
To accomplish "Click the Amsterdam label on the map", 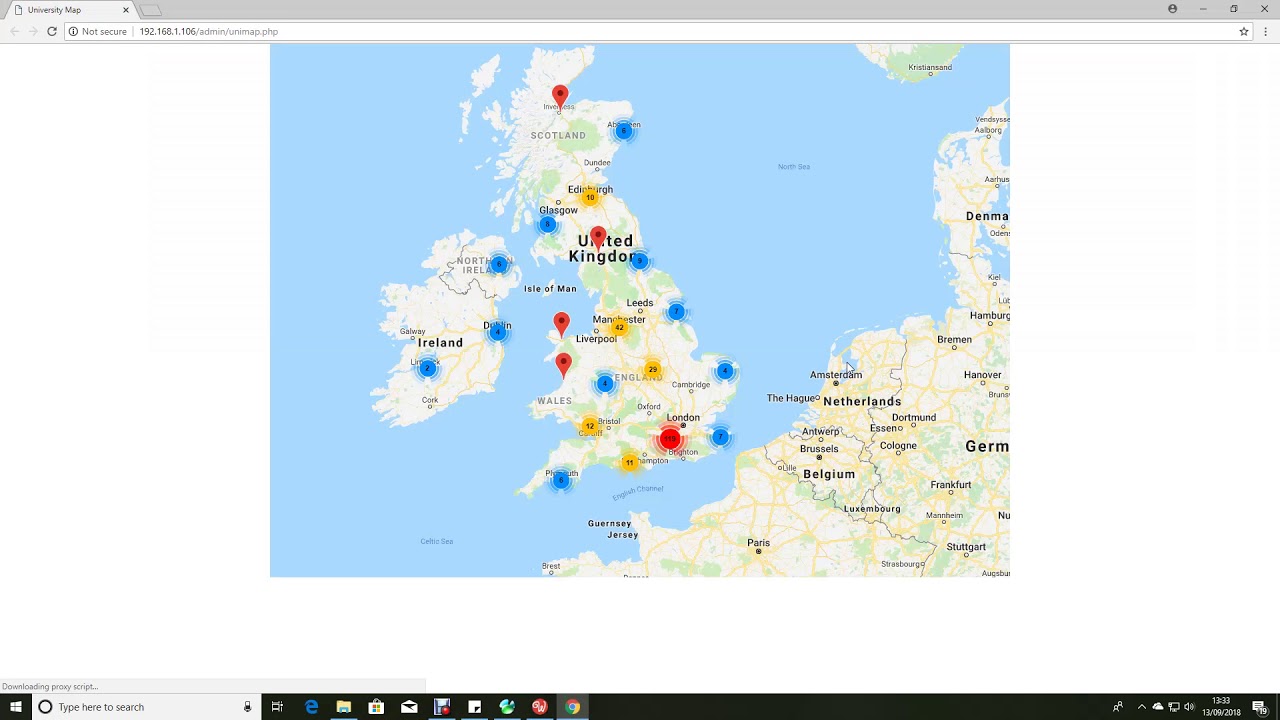I will click(x=836, y=375).
